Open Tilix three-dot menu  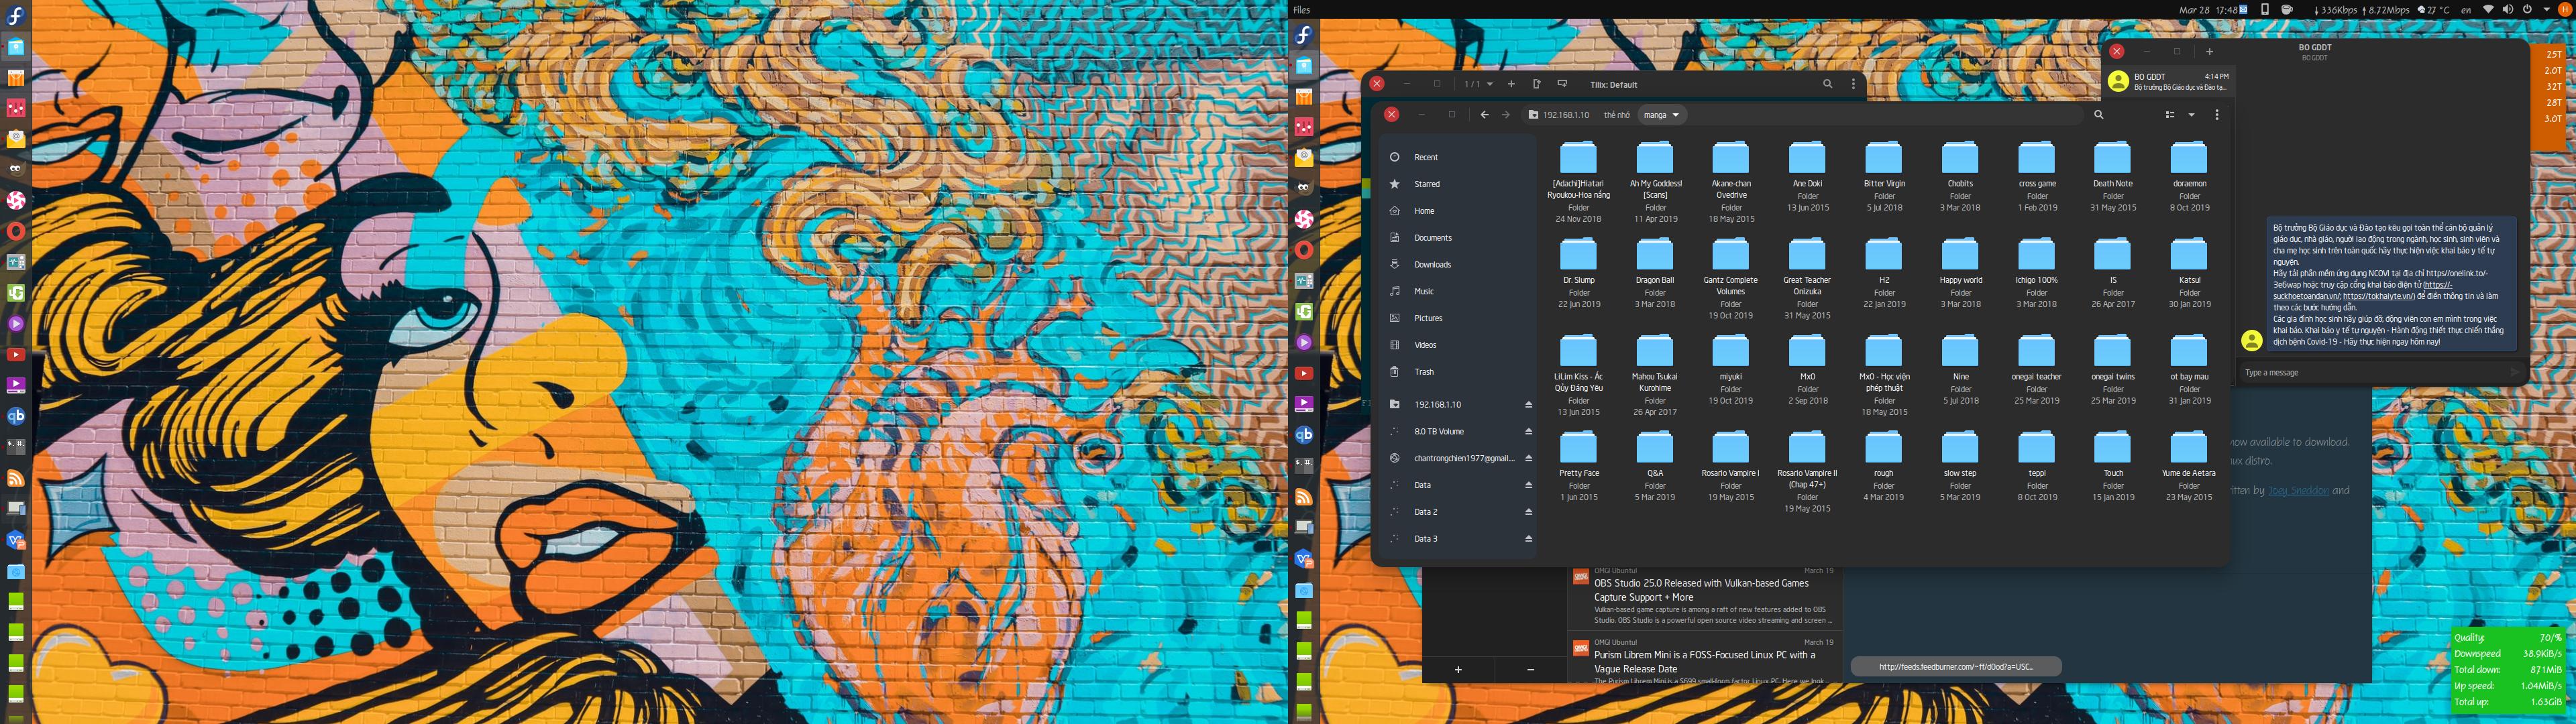(1853, 84)
